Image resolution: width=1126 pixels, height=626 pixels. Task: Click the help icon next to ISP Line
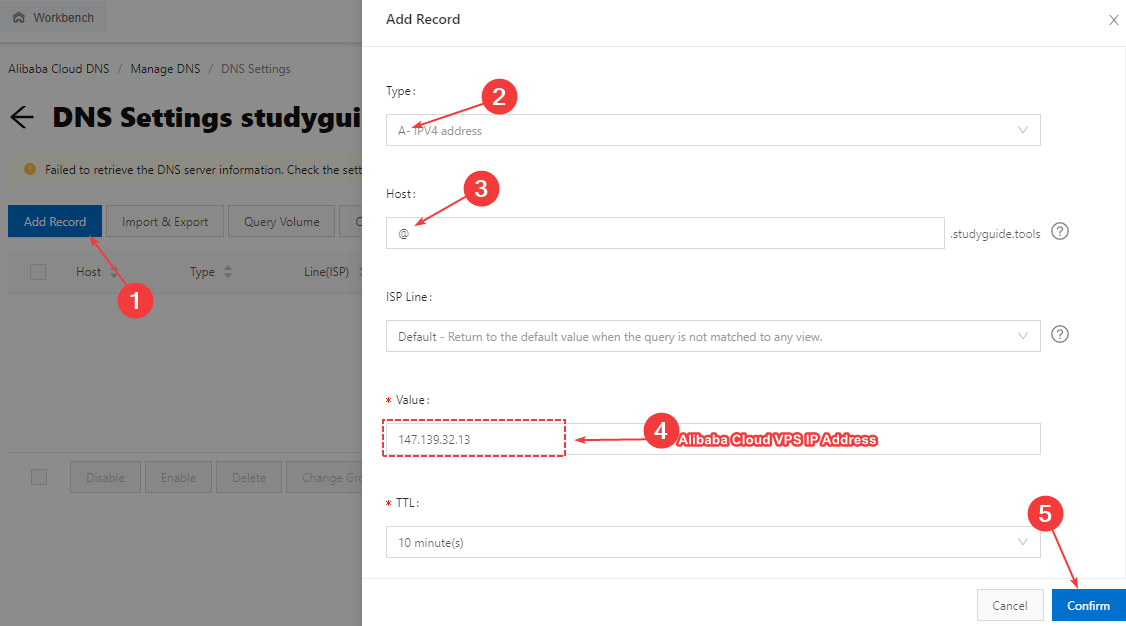click(1061, 335)
